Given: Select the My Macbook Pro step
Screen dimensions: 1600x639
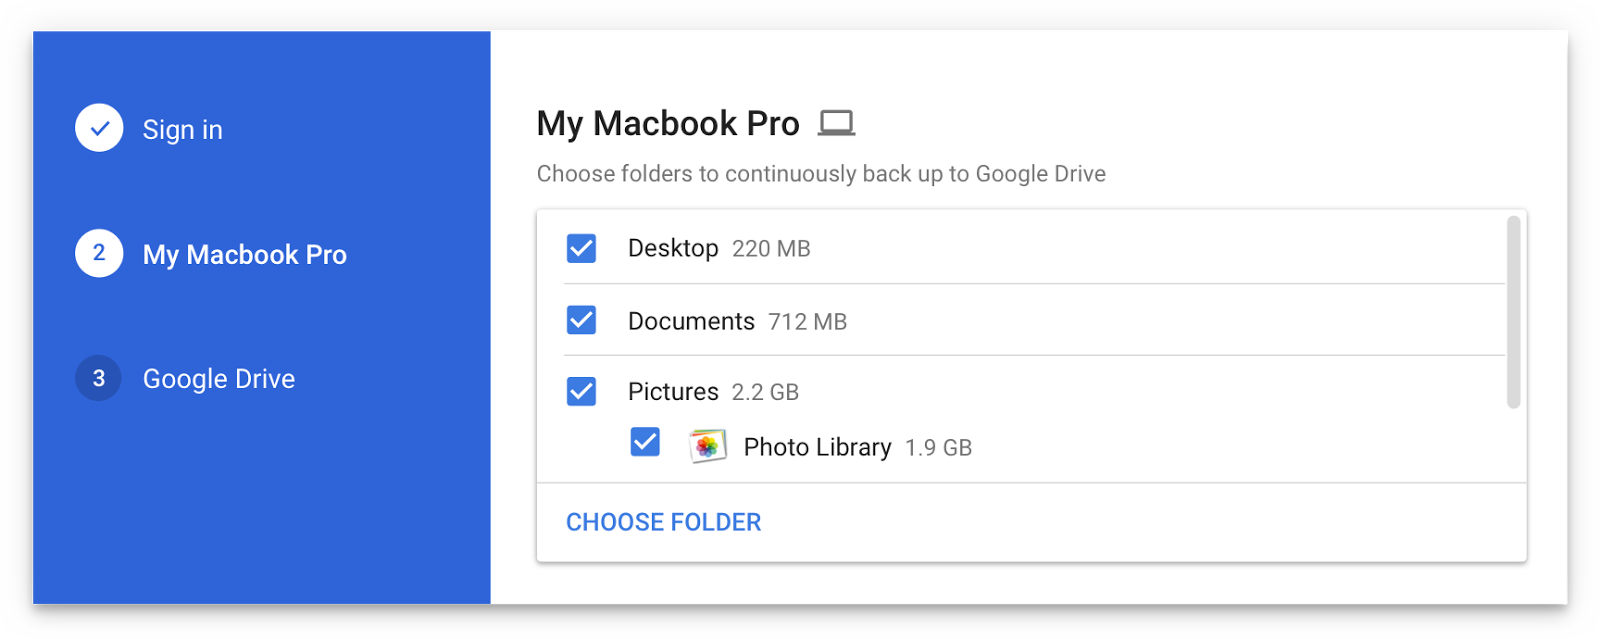Looking at the screenshot, I should [x=244, y=254].
